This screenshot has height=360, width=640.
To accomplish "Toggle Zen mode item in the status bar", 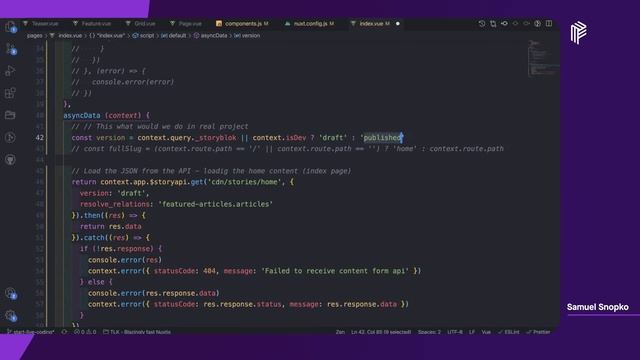I will pos(340,332).
